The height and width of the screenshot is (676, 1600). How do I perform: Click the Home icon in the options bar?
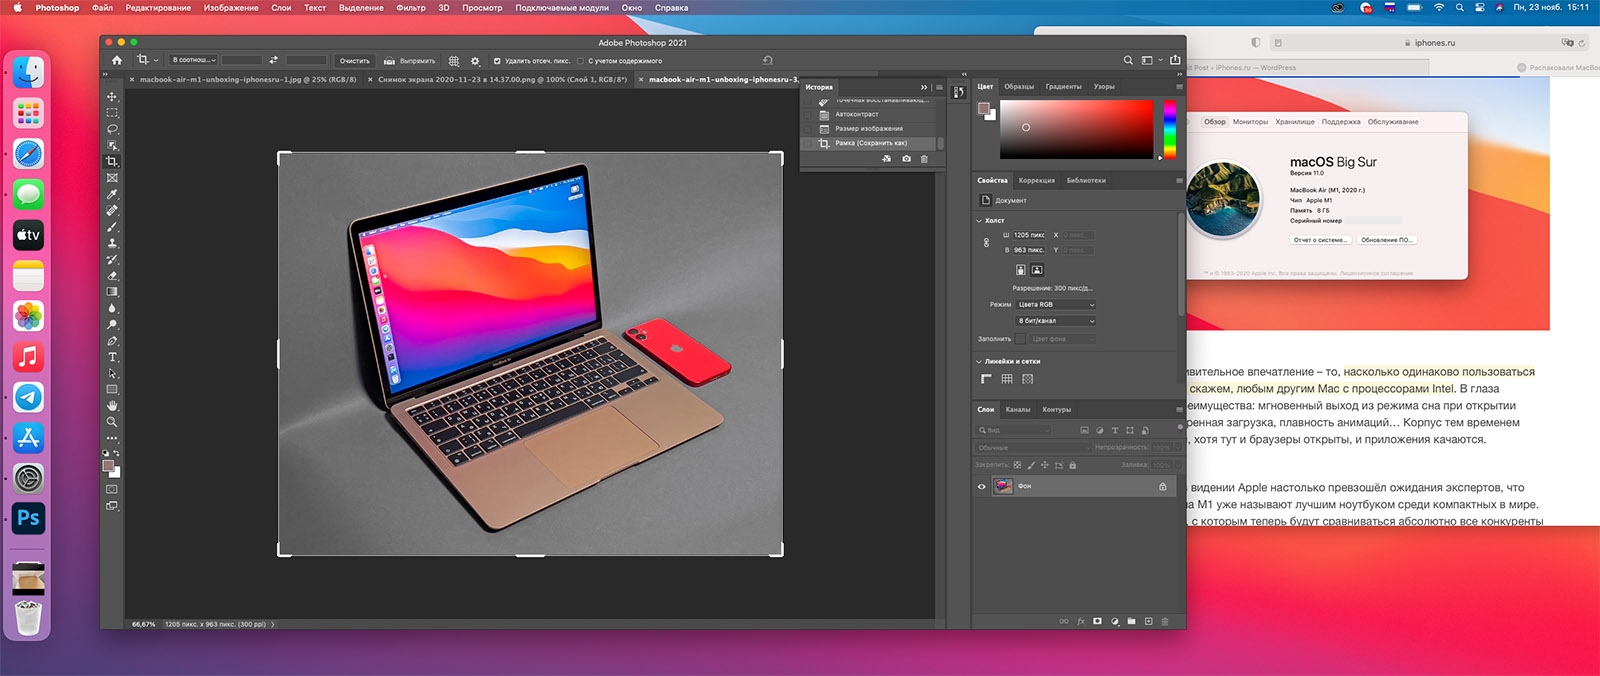point(117,60)
